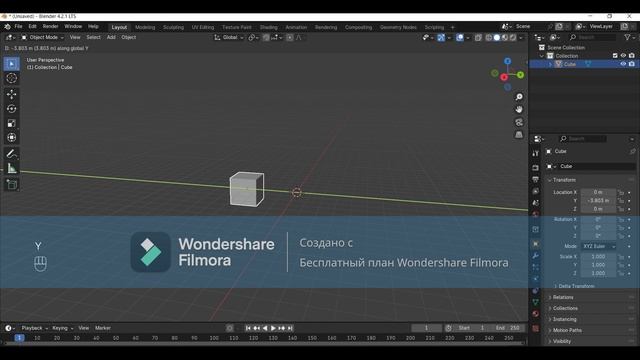Expand the Motion Paths panel
640x360 pixels.
[567, 331]
